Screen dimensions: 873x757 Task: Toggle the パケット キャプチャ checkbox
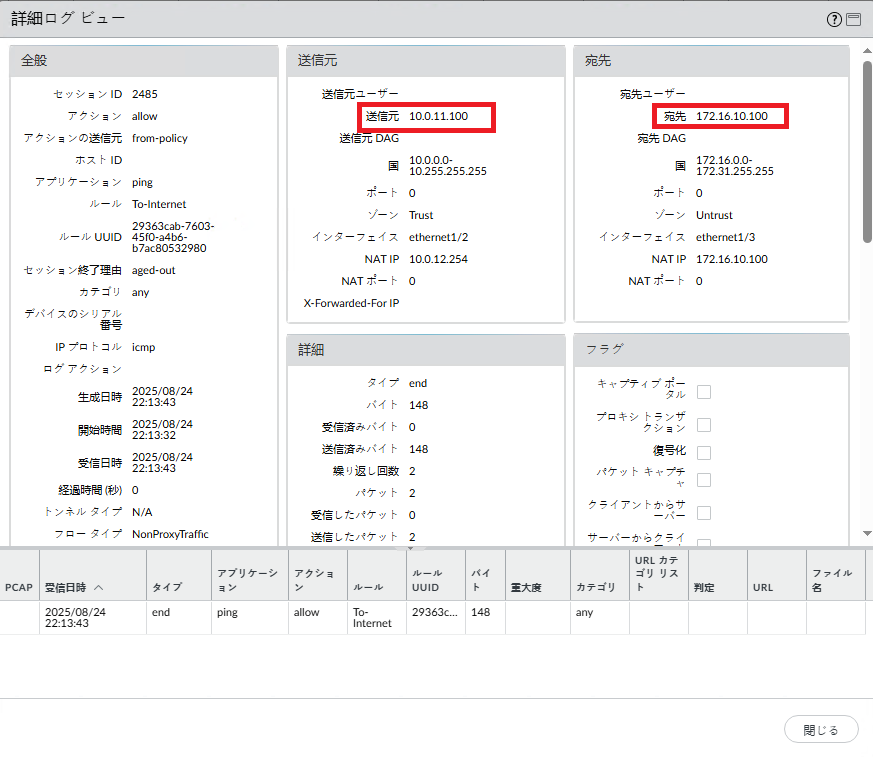point(704,480)
